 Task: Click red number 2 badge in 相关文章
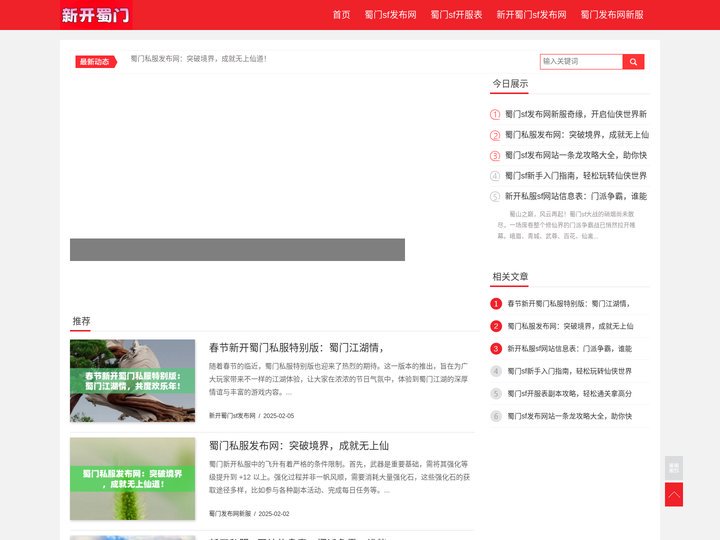(x=496, y=326)
